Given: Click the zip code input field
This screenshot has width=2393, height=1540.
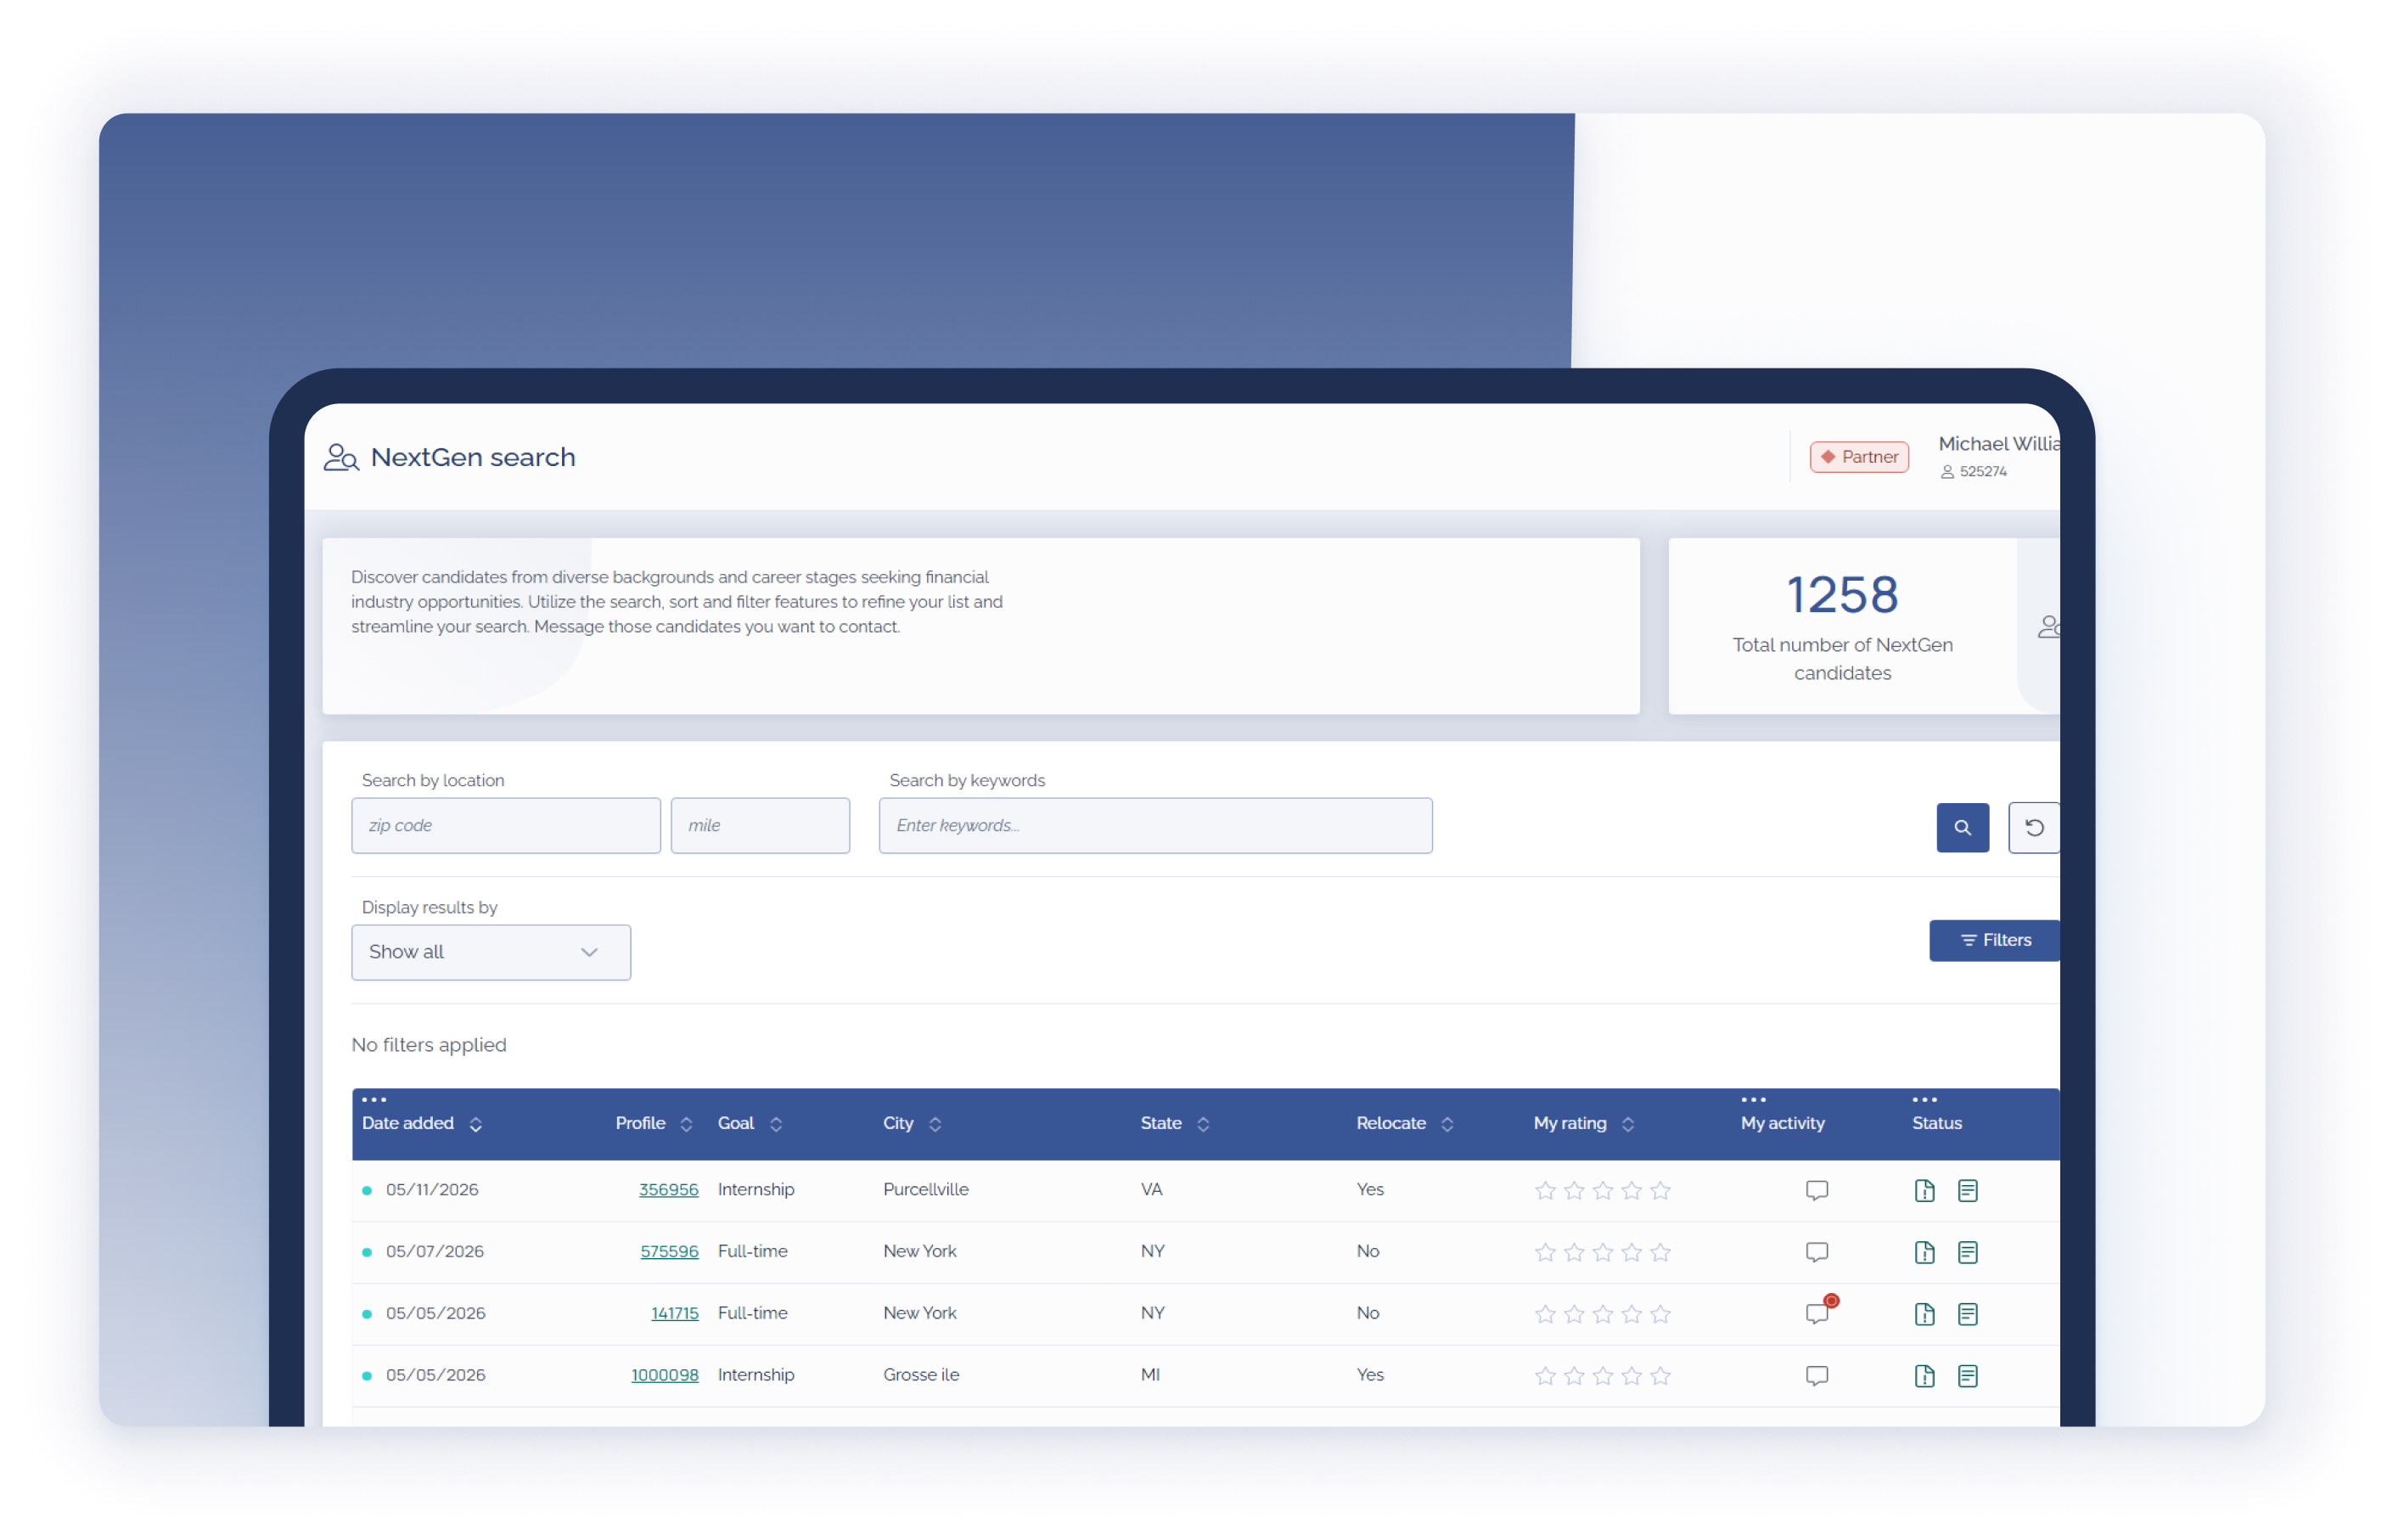Looking at the screenshot, I should click(x=505, y=825).
